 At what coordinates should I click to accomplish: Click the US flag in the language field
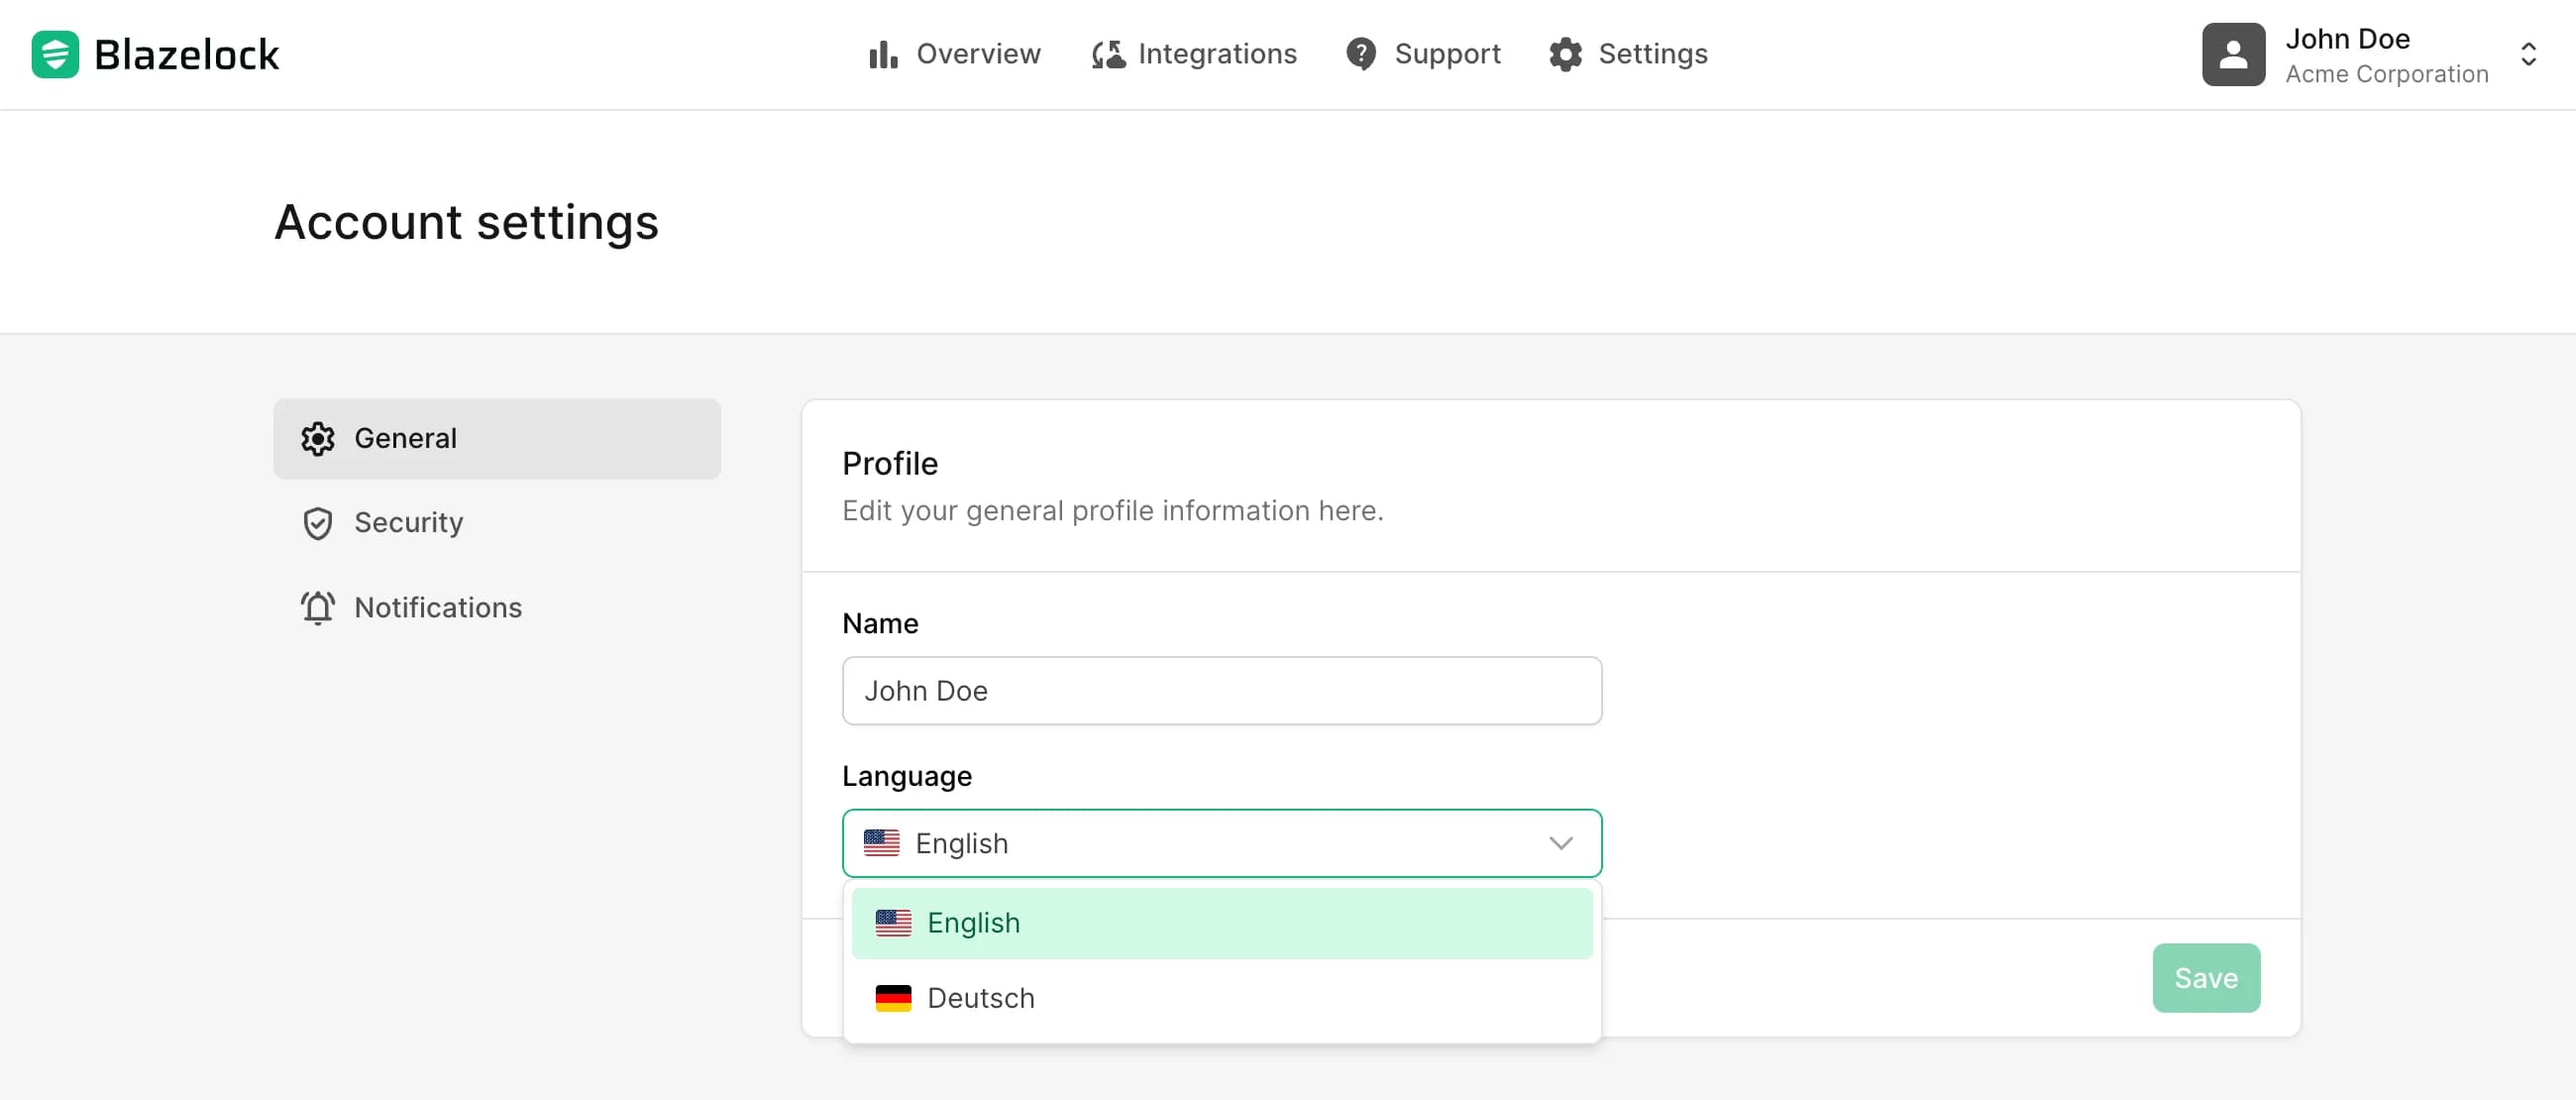pyautogui.click(x=882, y=843)
